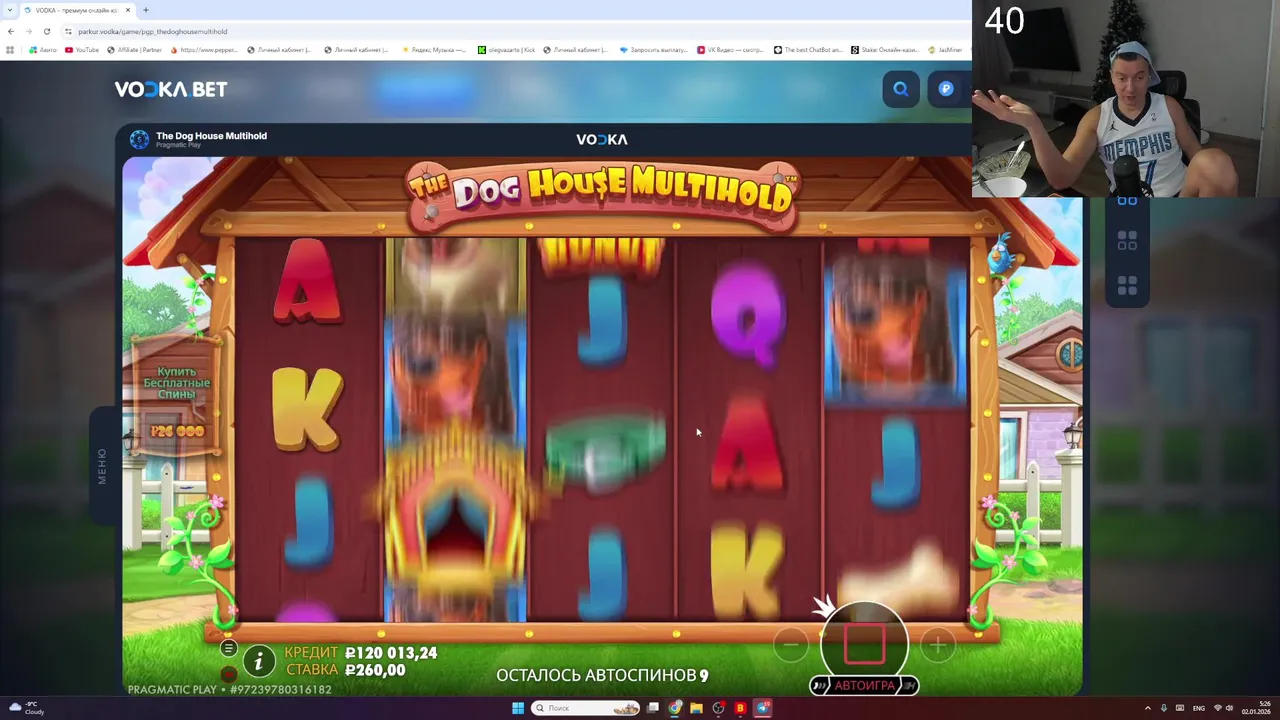Open Chrome from the taskbar
This screenshot has height=720, width=1280.
[675, 708]
